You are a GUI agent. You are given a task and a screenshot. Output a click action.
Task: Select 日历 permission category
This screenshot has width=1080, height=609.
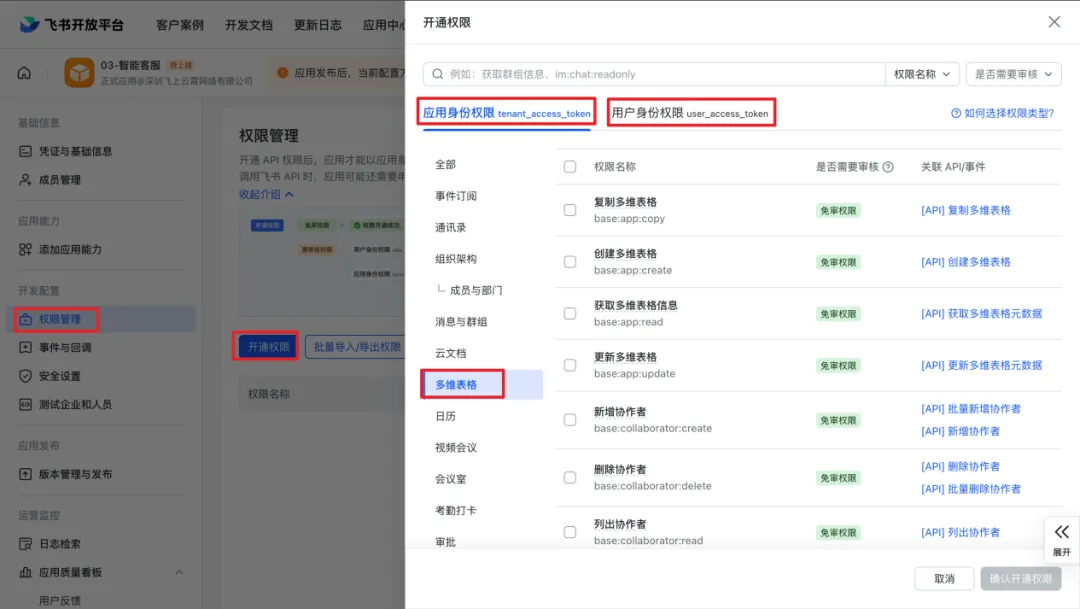coord(446,416)
